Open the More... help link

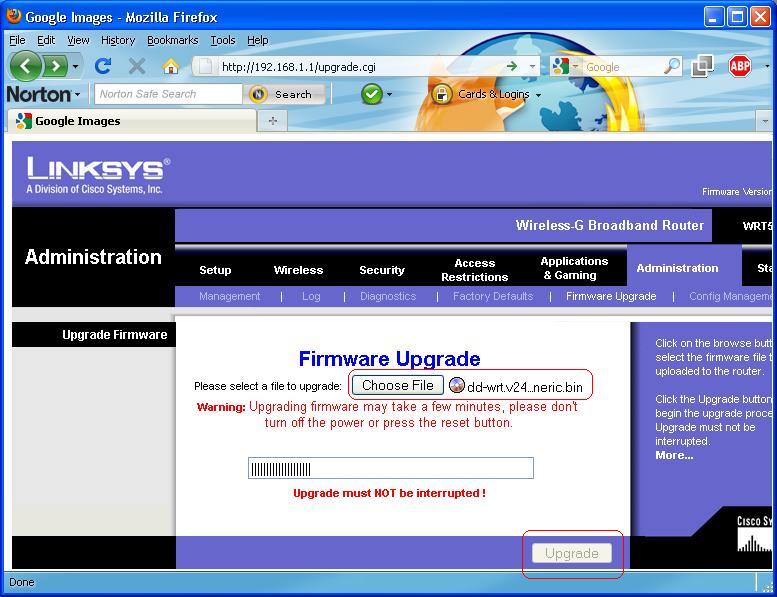674,455
